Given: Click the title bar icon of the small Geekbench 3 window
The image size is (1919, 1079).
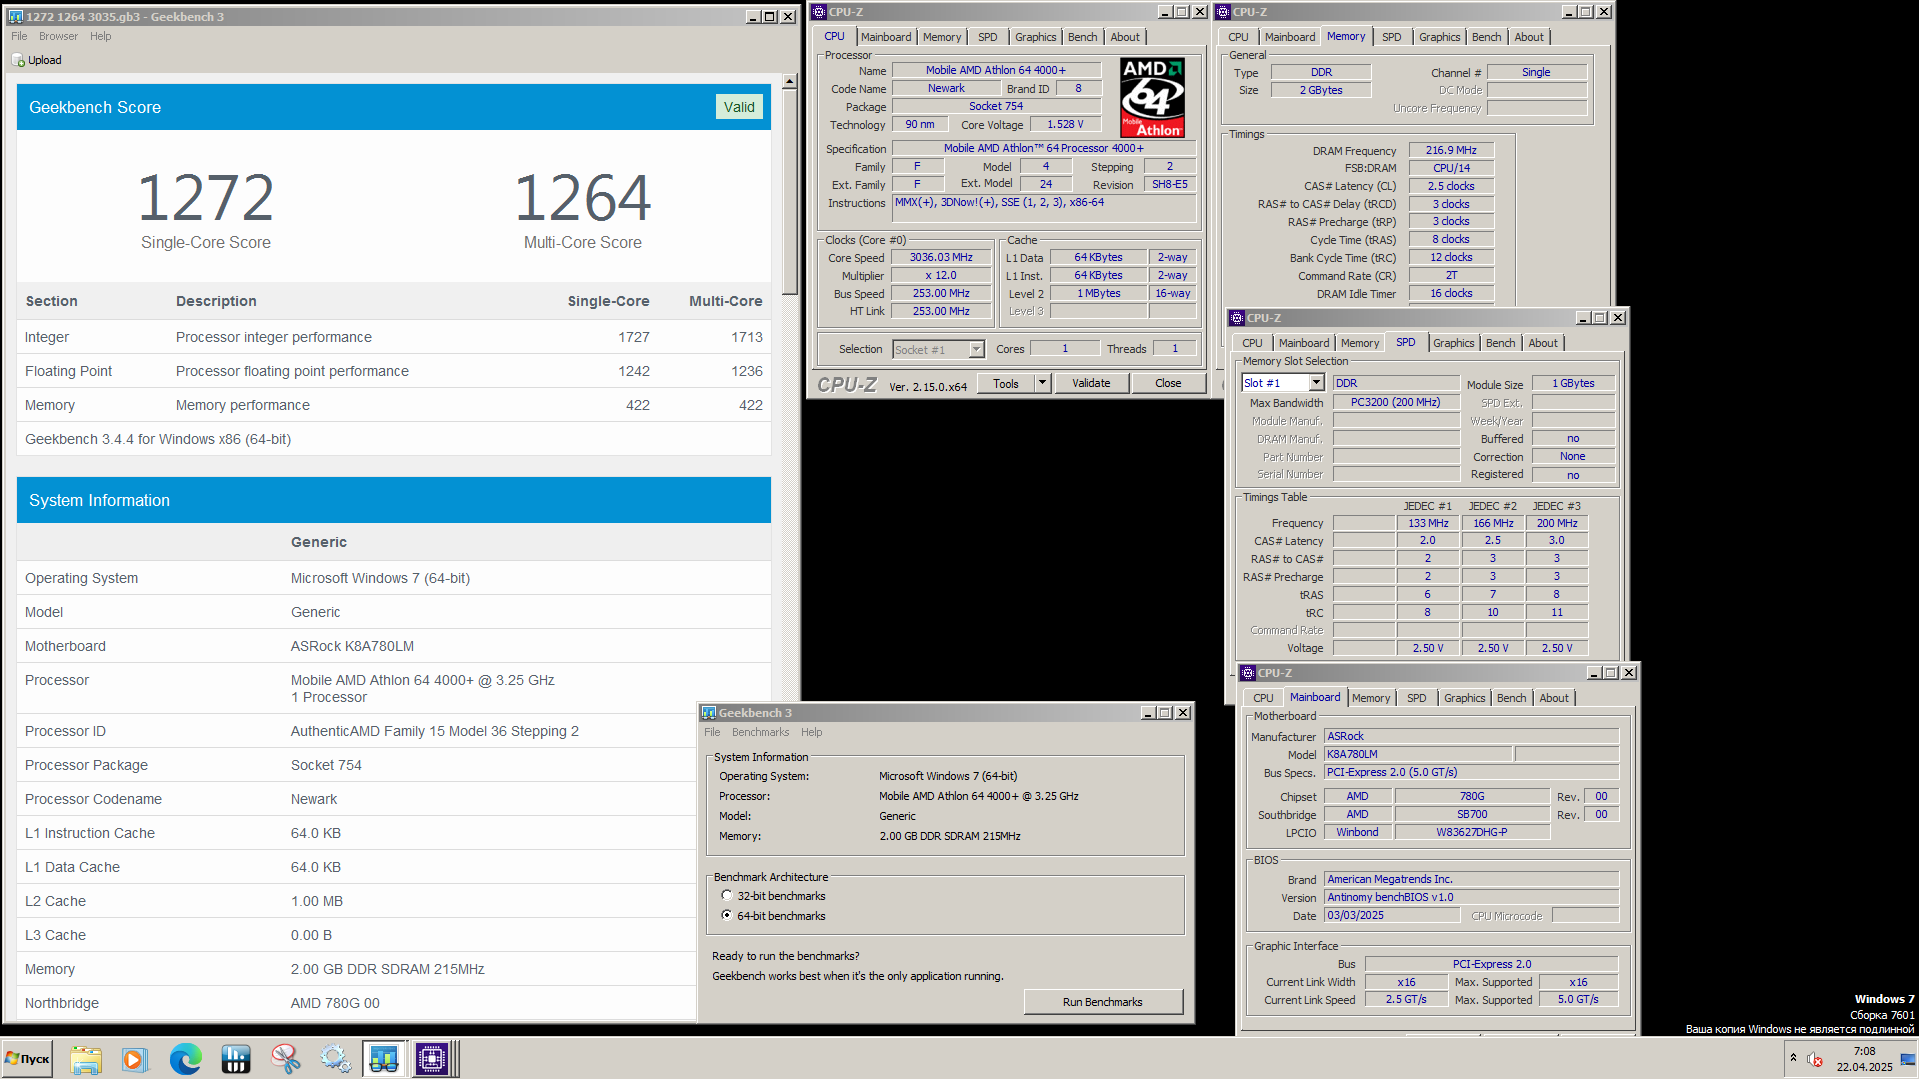Looking at the screenshot, I should tap(709, 713).
